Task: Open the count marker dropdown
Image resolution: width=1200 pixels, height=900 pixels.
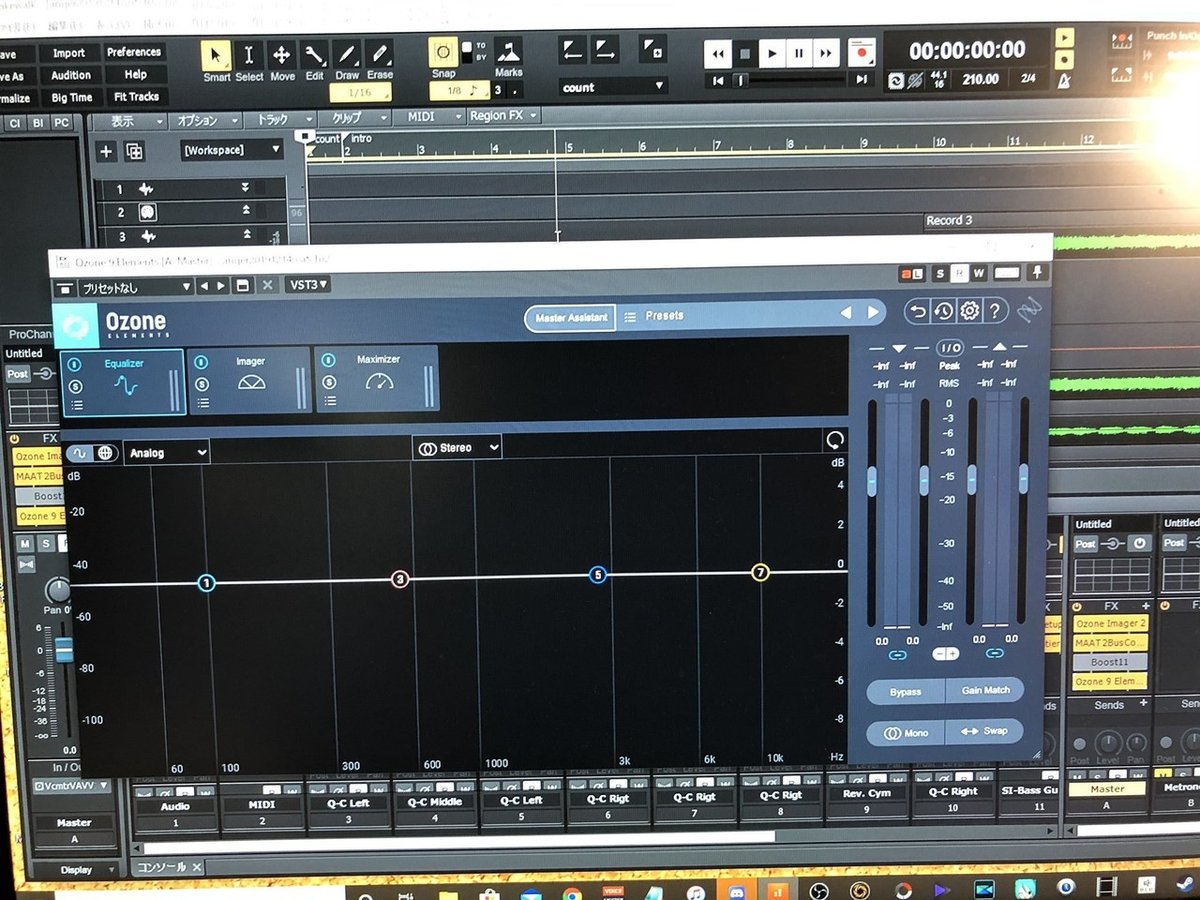Action: coord(613,87)
